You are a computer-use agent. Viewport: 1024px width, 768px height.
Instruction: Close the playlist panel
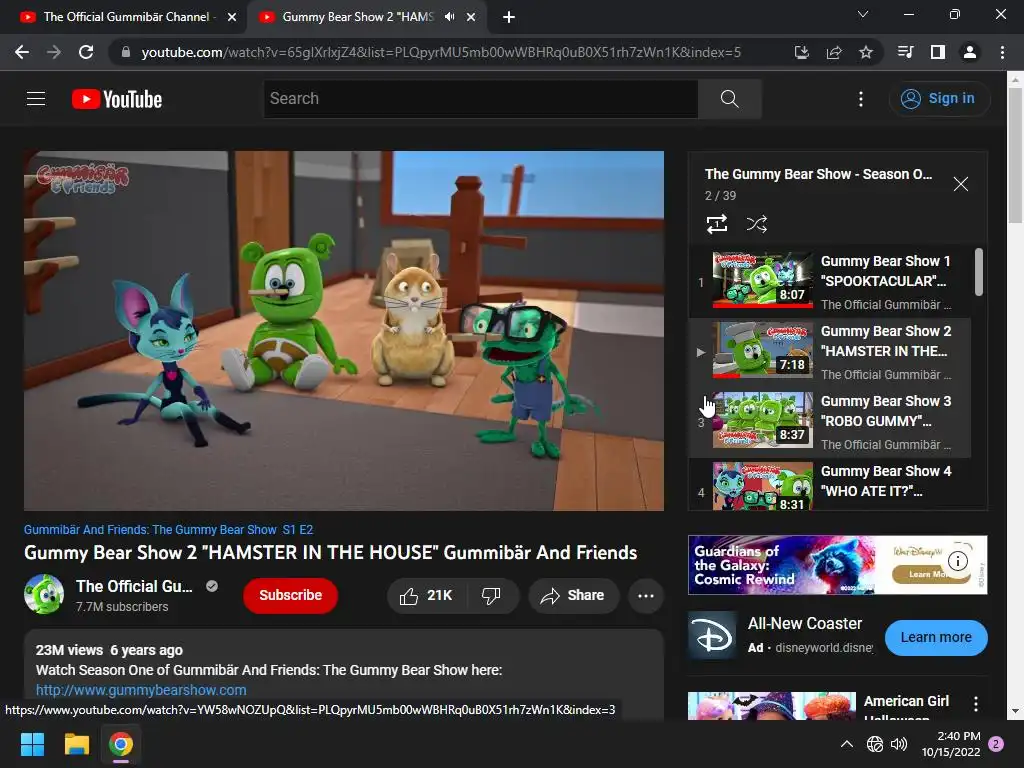coord(961,184)
